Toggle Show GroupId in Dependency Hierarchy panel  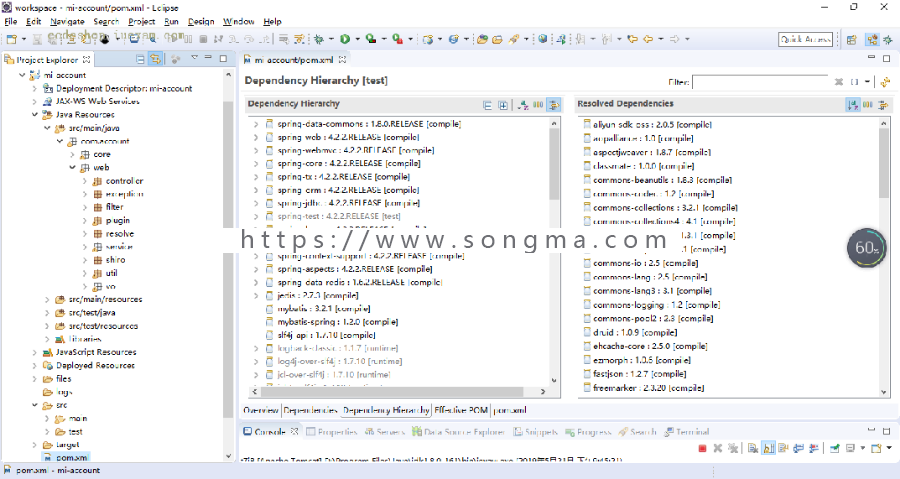tap(538, 105)
